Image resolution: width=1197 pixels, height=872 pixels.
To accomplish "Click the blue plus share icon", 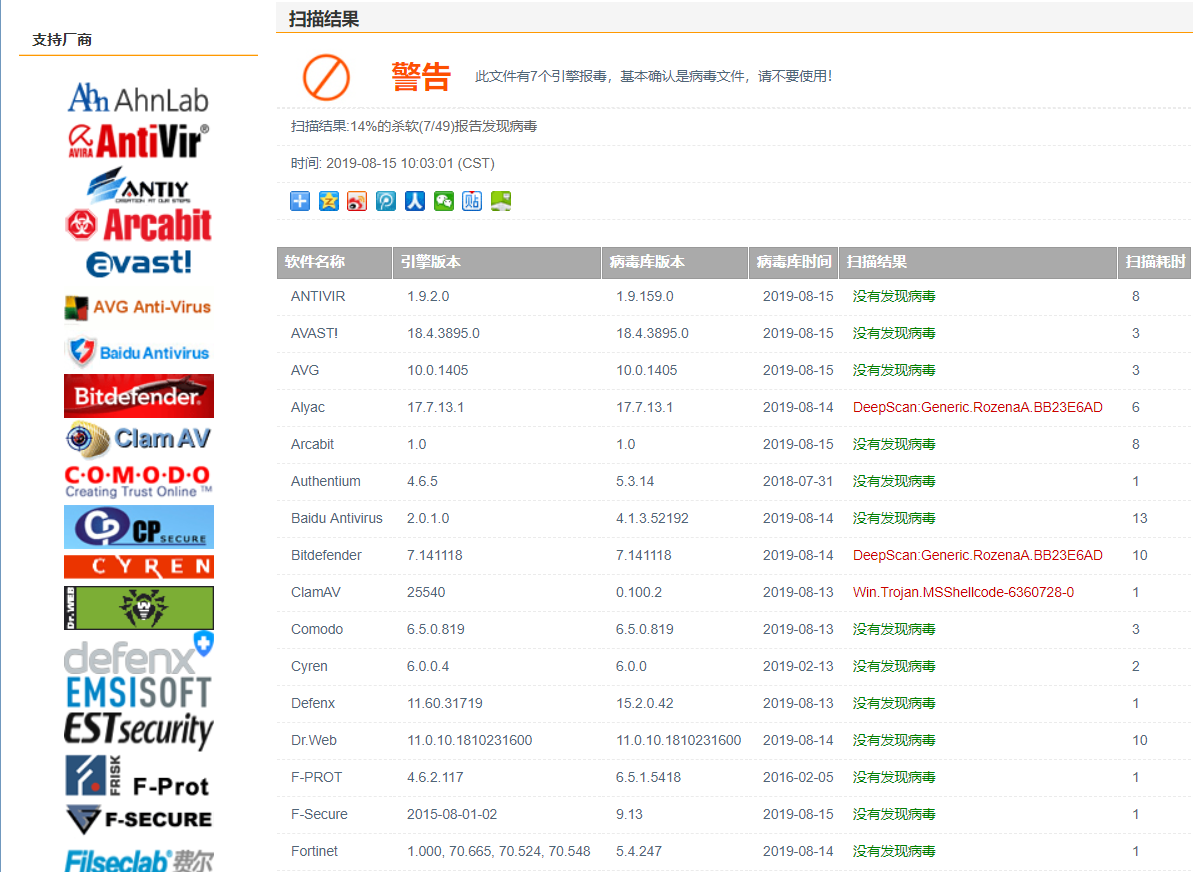I will tap(300, 201).
